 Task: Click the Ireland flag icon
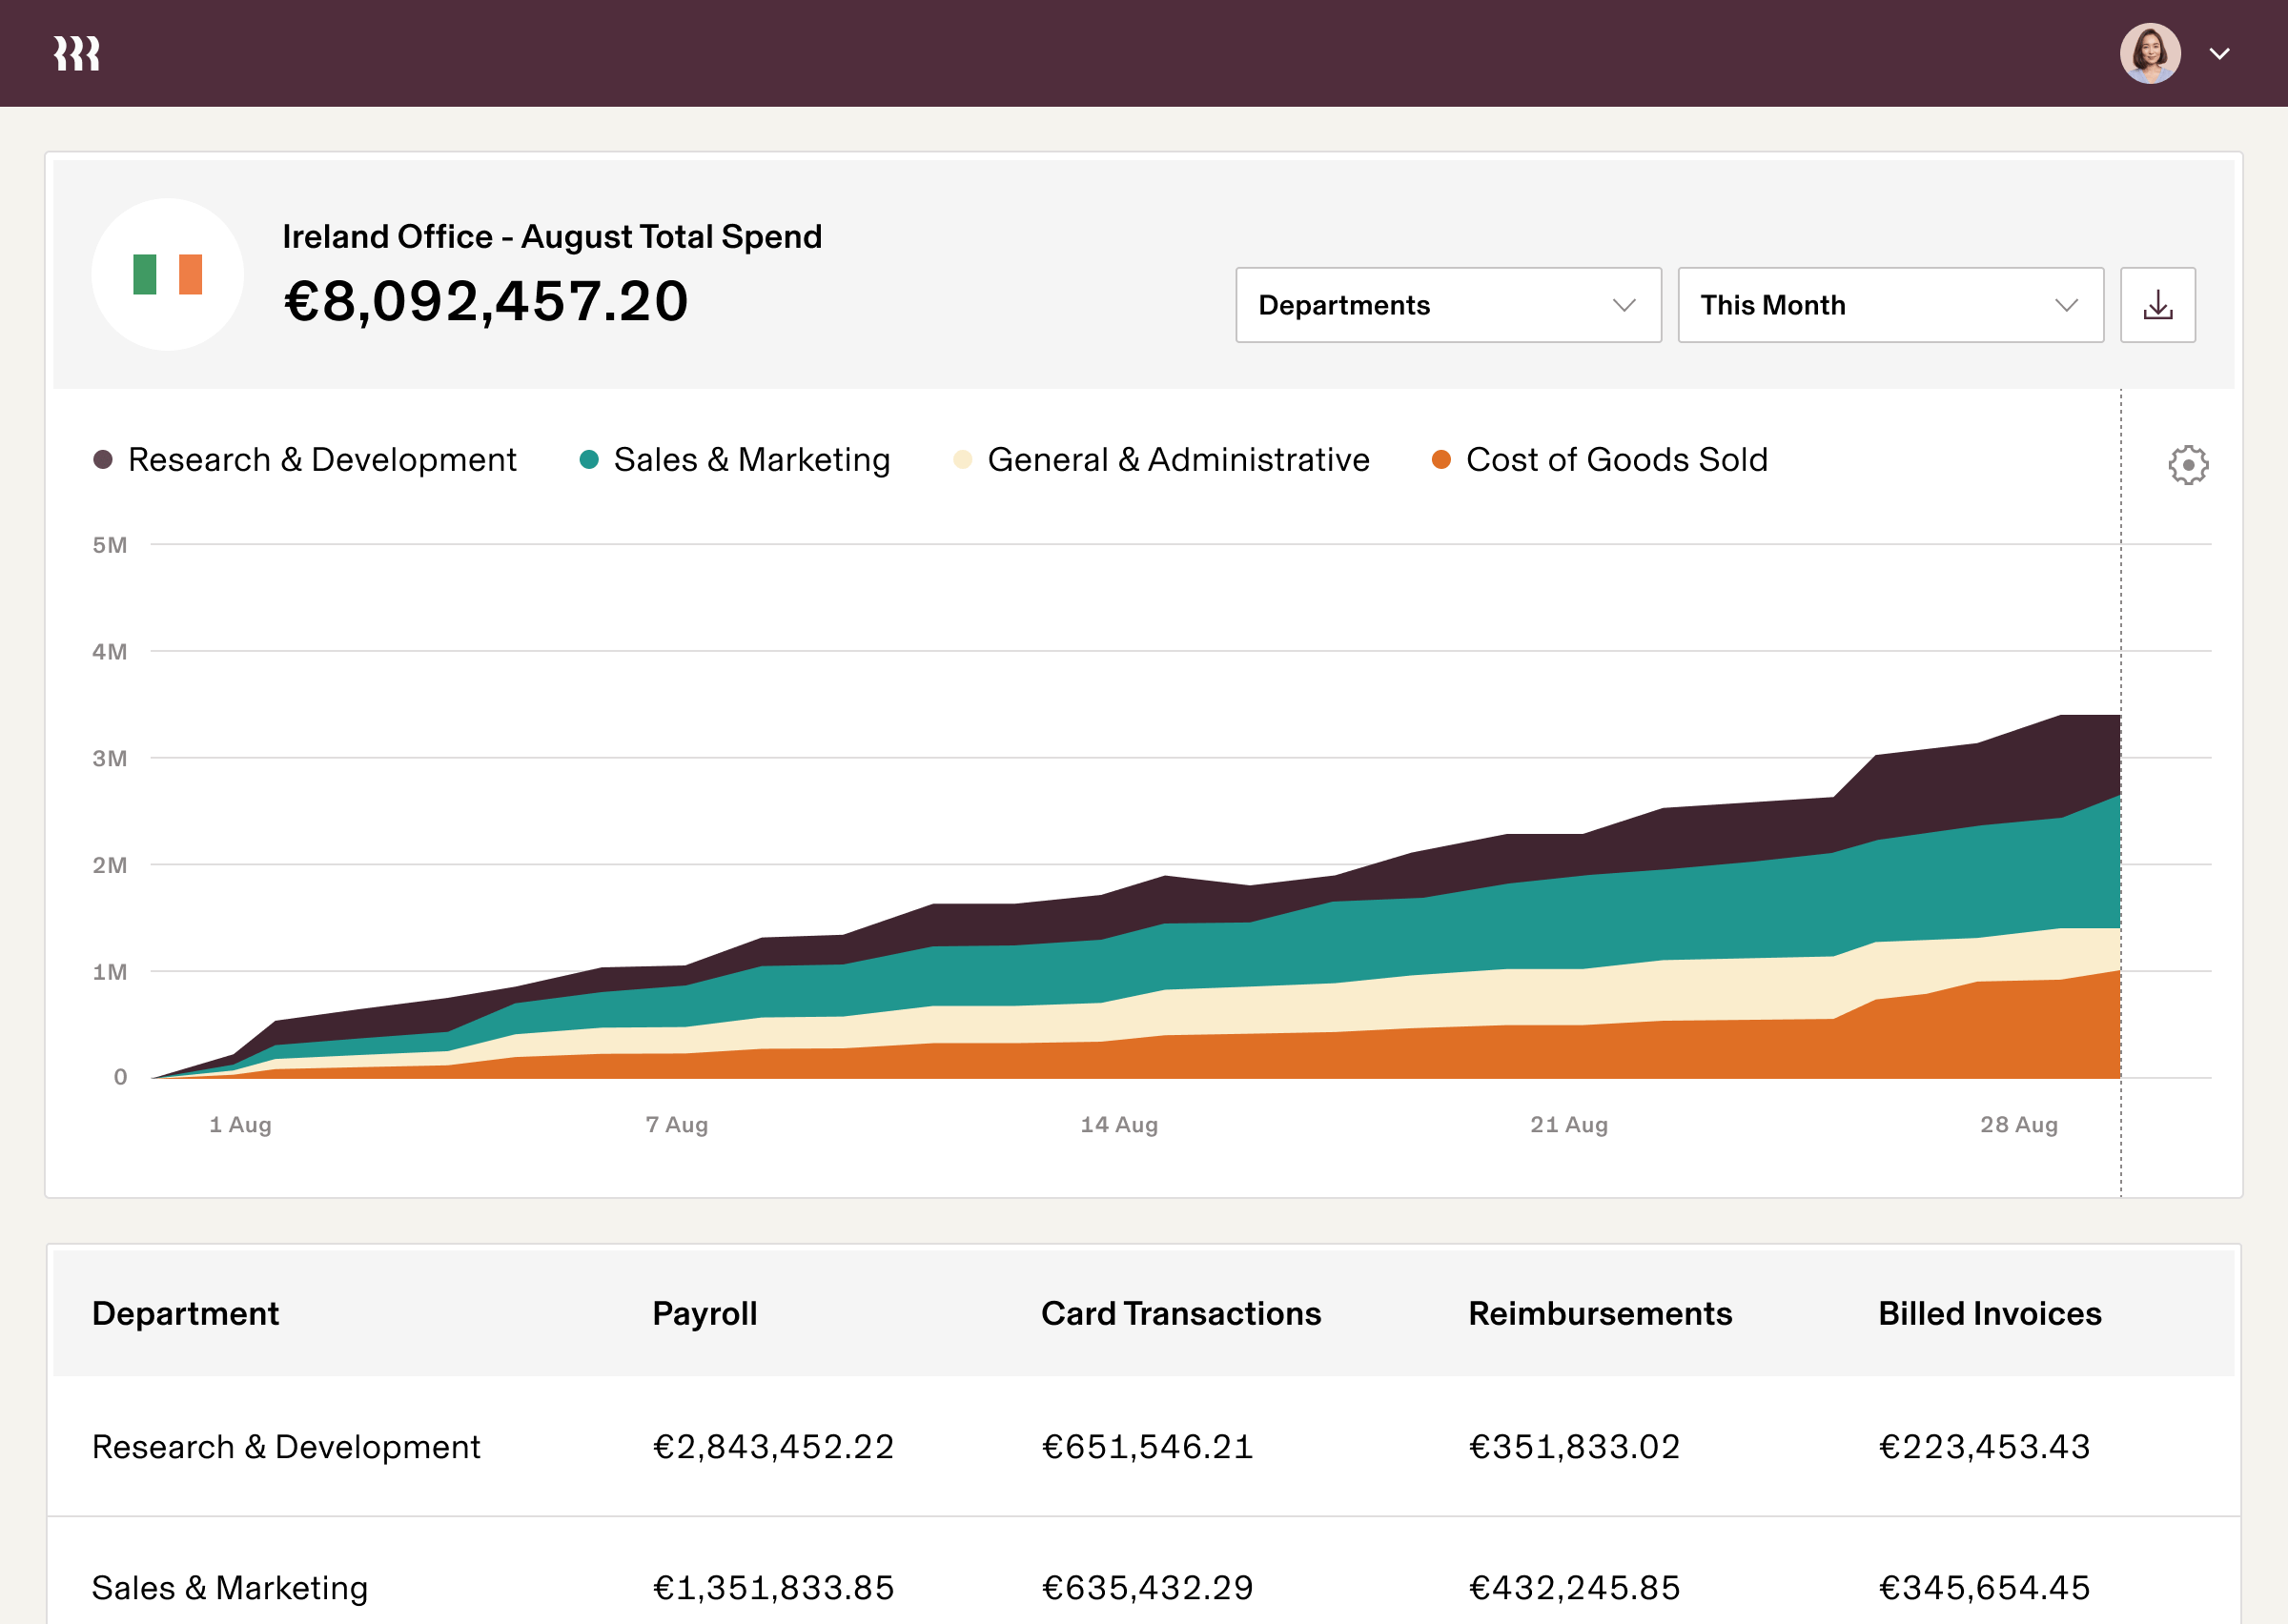(169, 272)
